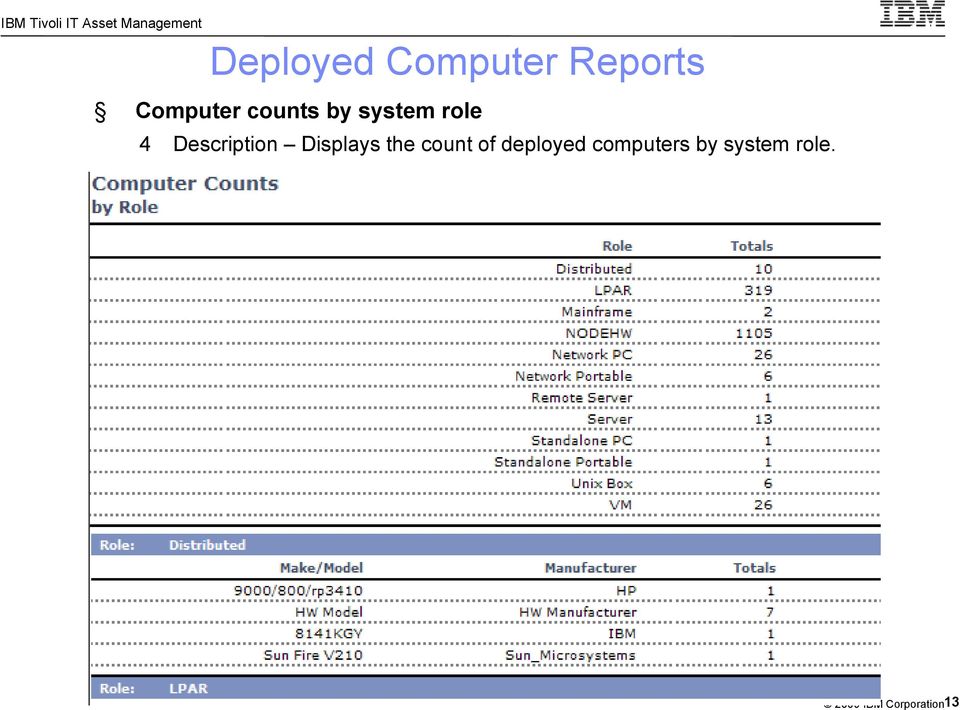Click the 'Totals' header in the Distributed section
Viewport: 960px width, 710px height.
click(754, 568)
